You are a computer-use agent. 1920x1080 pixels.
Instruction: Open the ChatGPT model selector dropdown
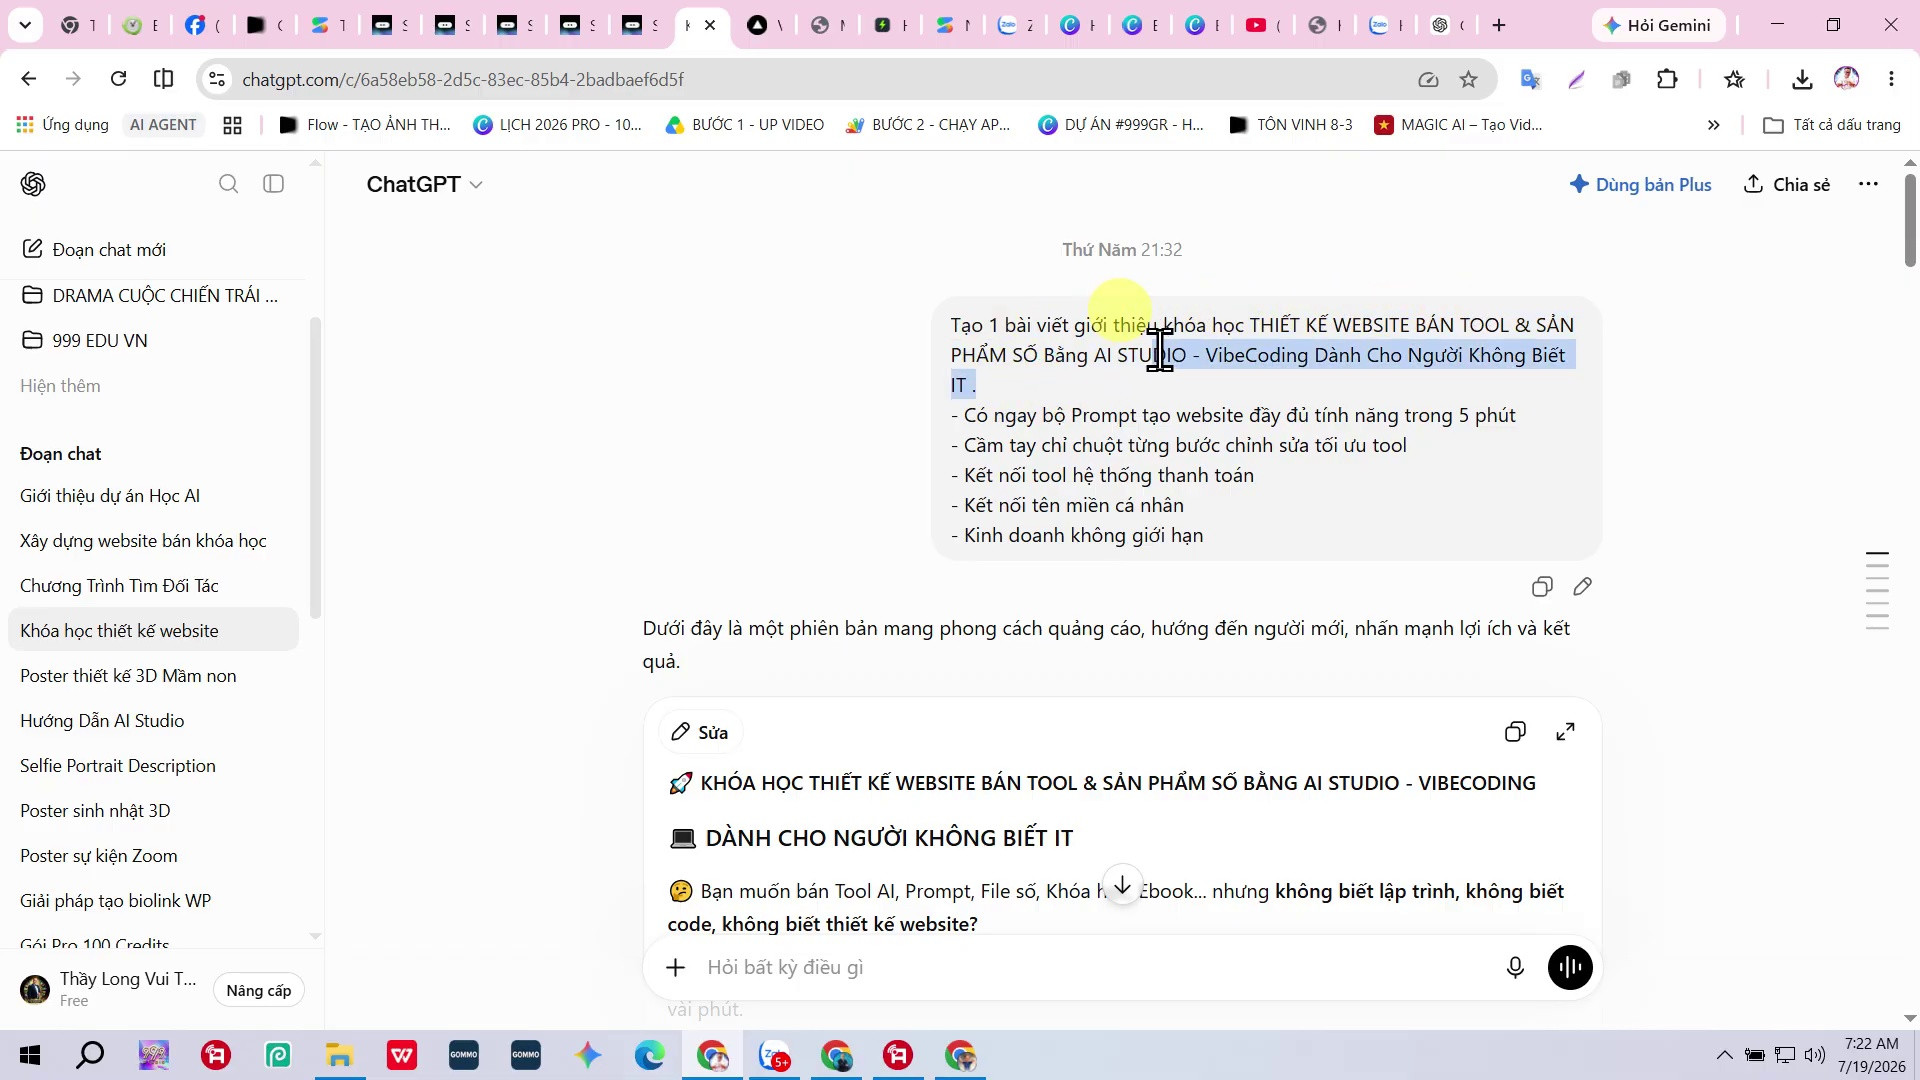425,184
